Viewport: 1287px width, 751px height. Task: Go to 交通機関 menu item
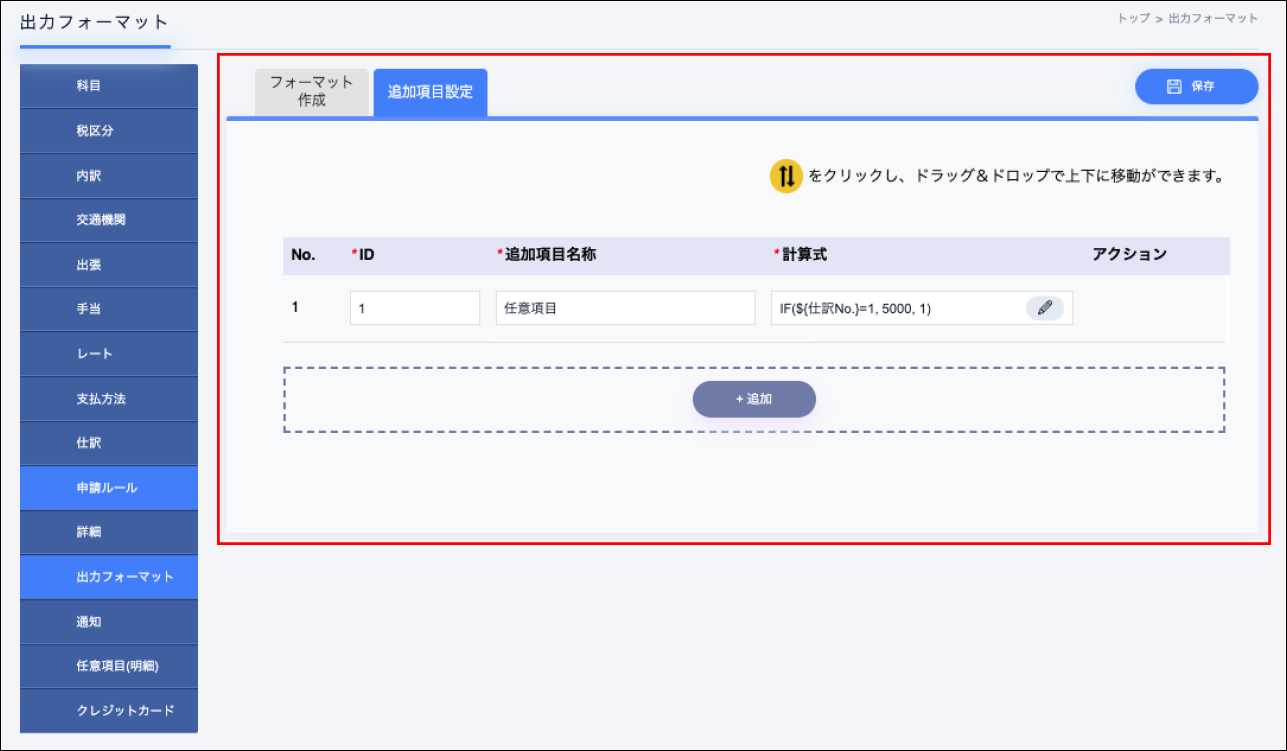[x=109, y=220]
